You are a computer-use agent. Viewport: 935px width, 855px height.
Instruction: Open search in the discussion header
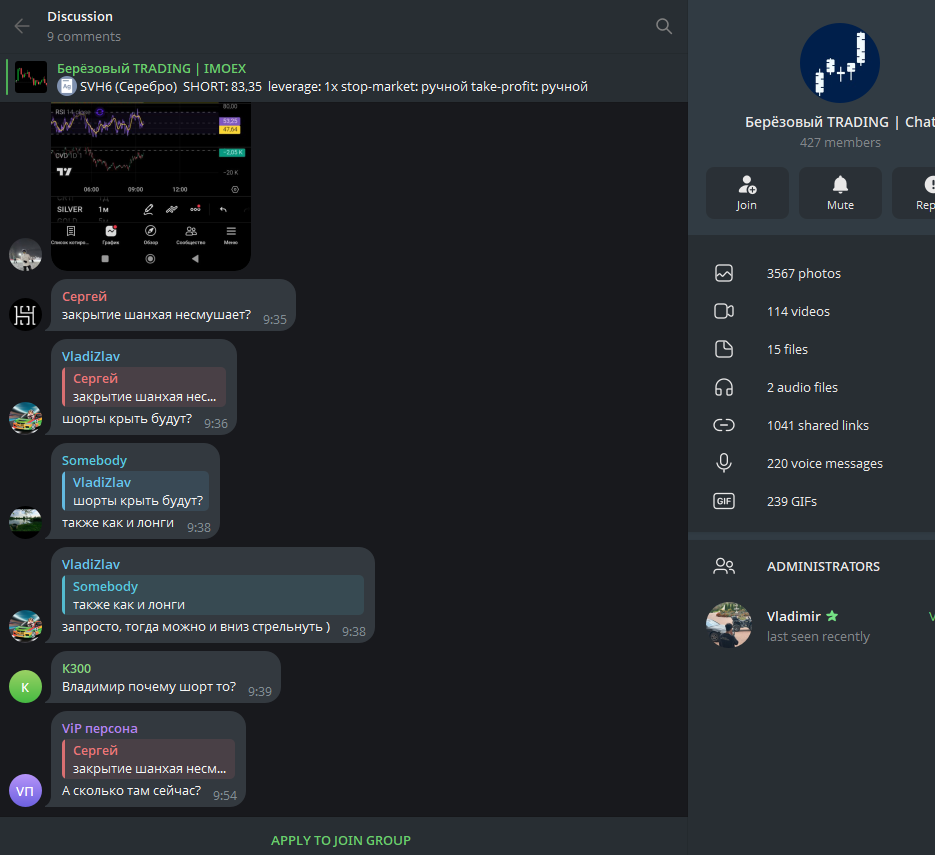664,26
